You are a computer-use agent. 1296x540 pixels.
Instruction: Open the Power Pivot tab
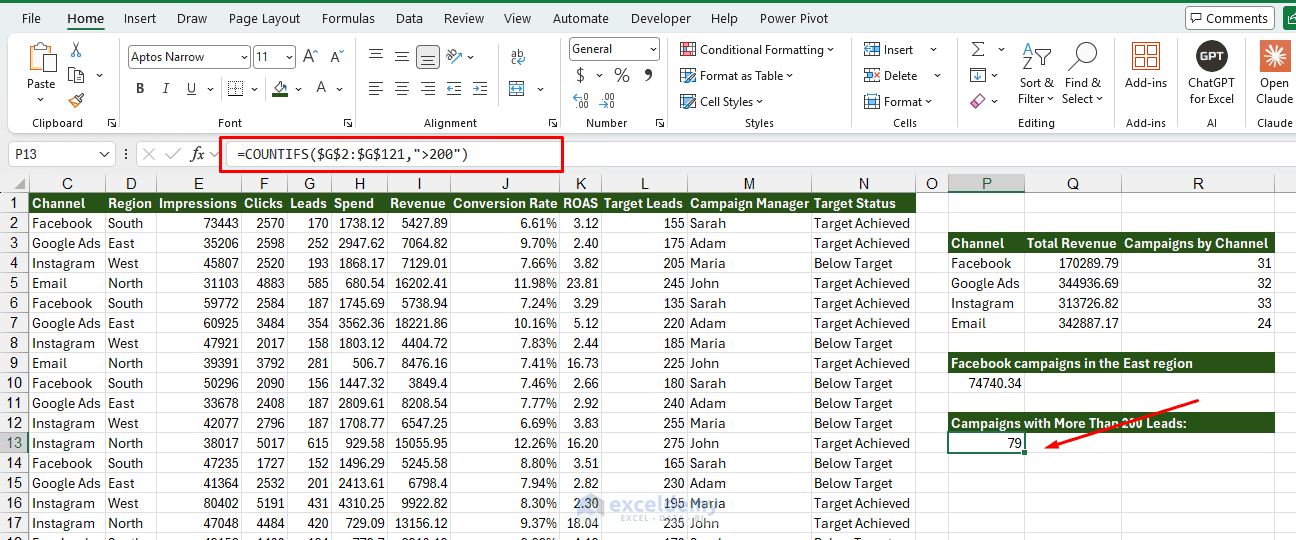(794, 18)
